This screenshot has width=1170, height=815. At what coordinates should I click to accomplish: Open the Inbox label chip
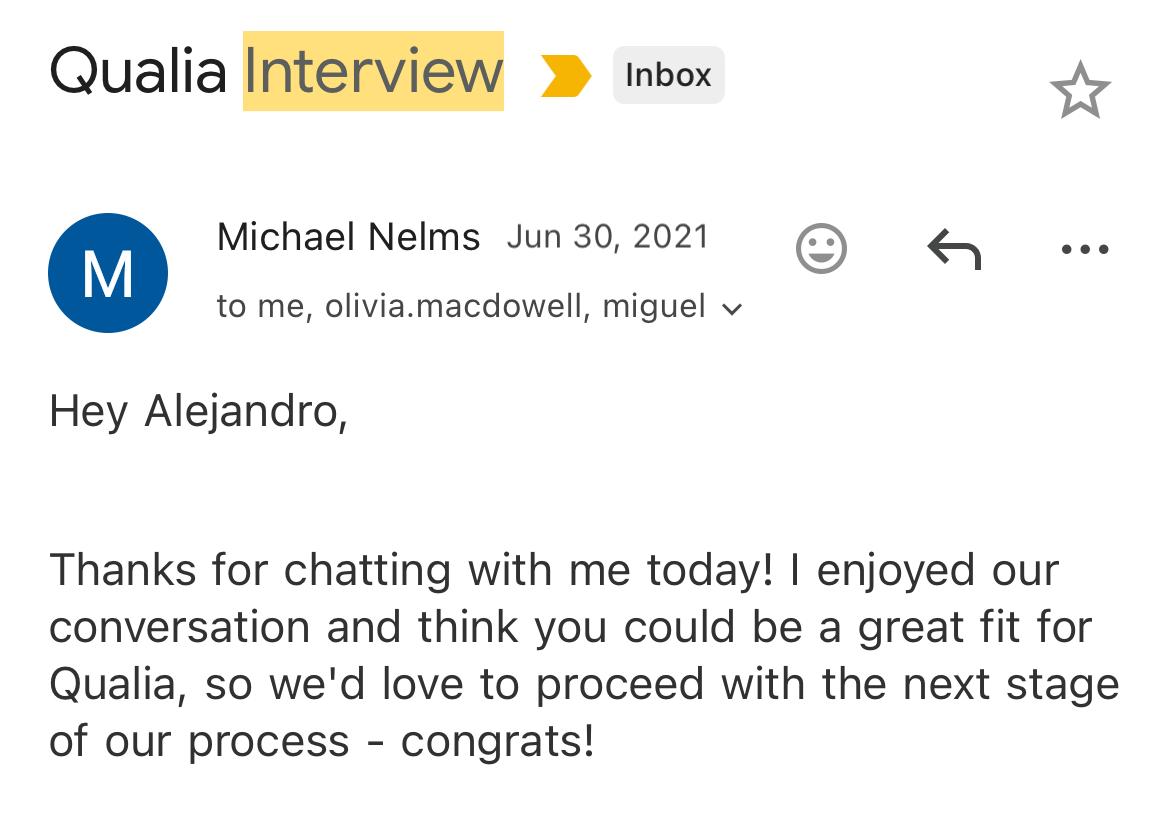click(x=668, y=74)
